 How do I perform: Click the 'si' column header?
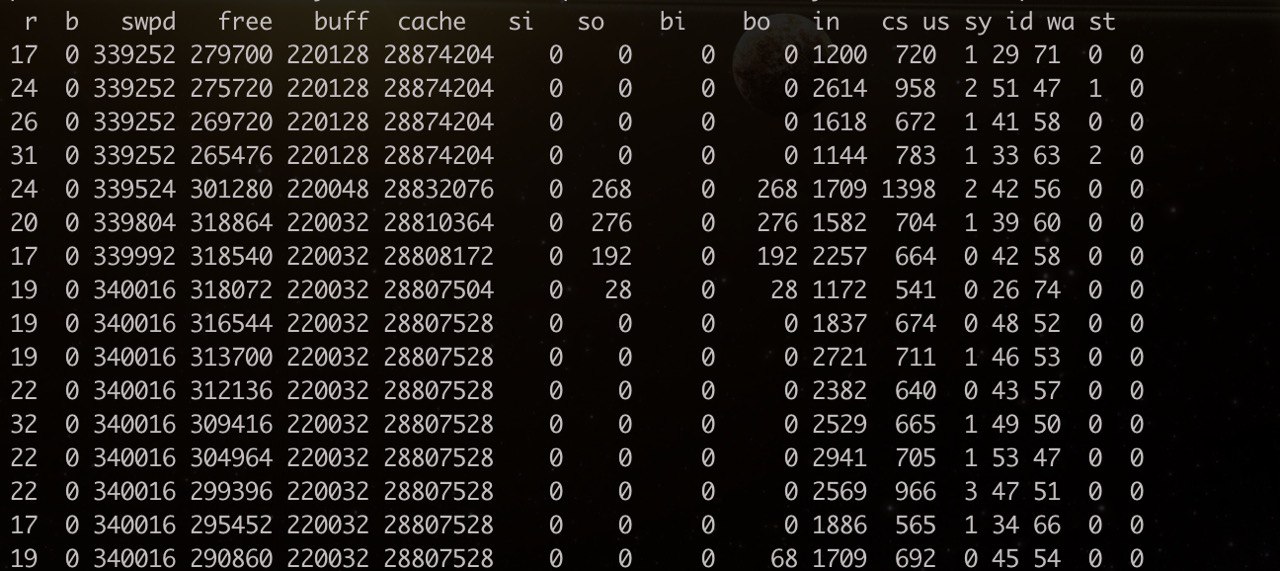[521, 22]
